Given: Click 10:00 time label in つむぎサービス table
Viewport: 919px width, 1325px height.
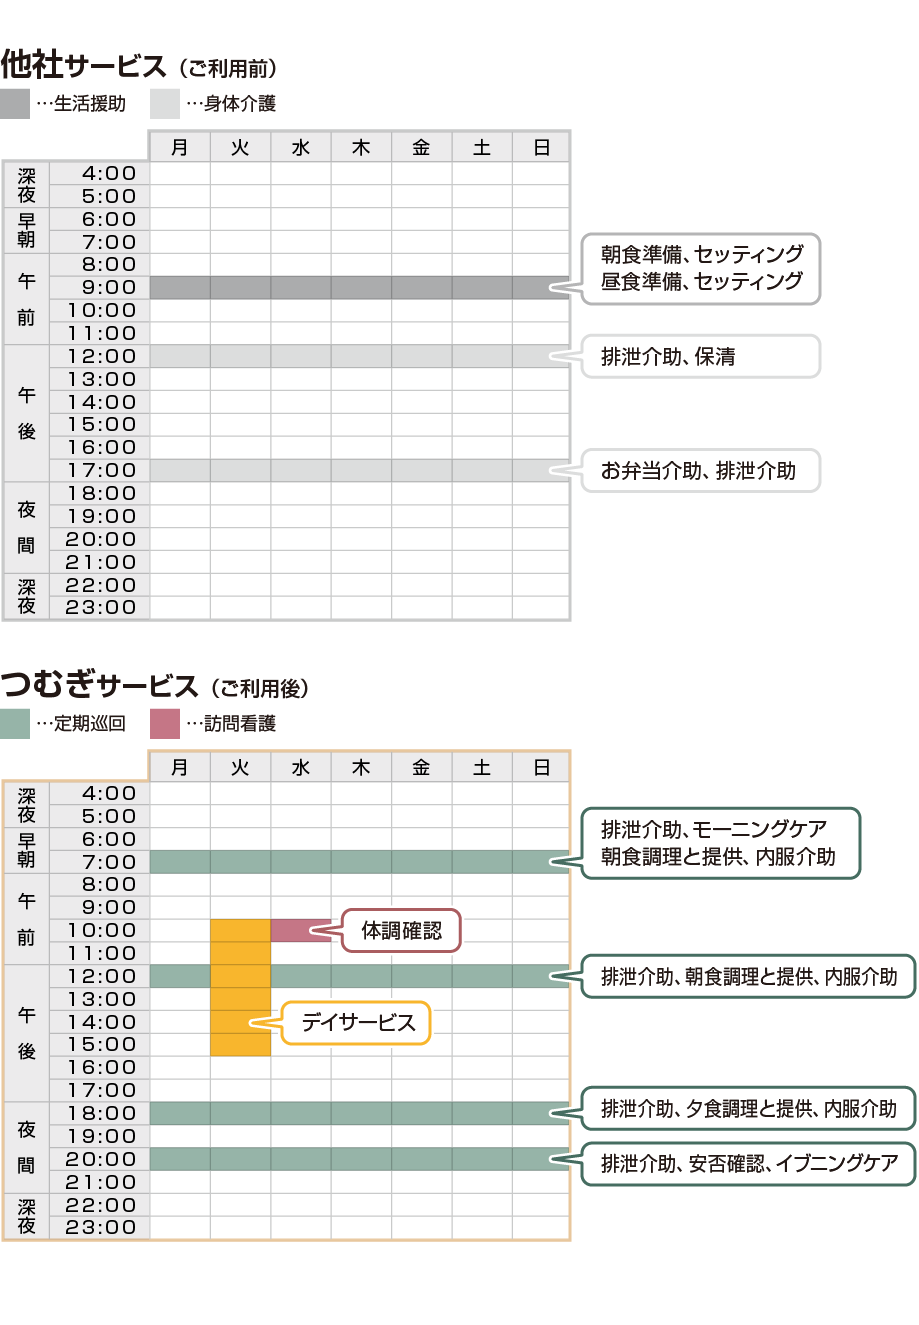Looking at the screenshot, I should 102,931.
